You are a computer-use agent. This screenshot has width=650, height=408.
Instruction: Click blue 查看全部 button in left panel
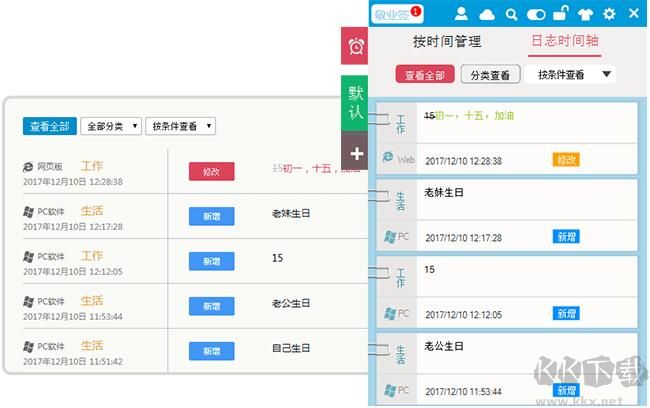(x=50, y=126)
